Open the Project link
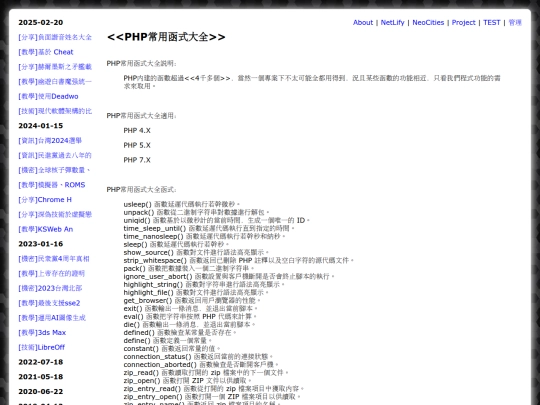Screen dimensions: 540x405 tap(464, 22)
